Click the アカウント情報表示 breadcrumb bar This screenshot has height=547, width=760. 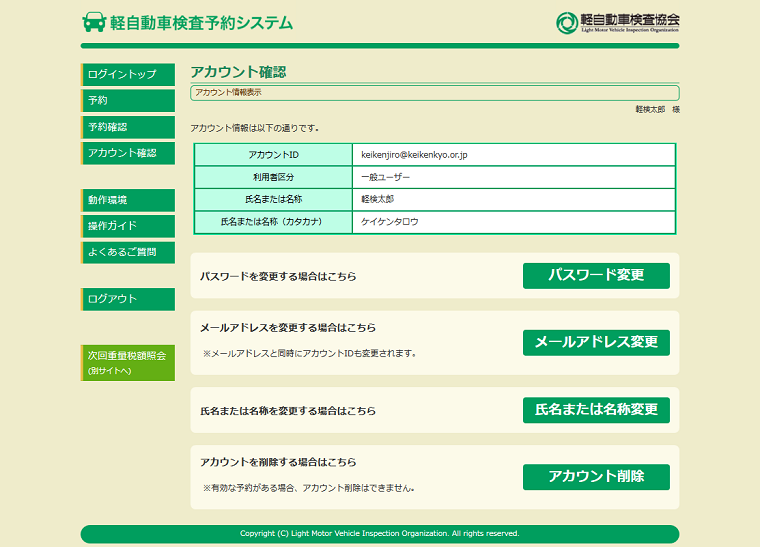click(434, 93)
